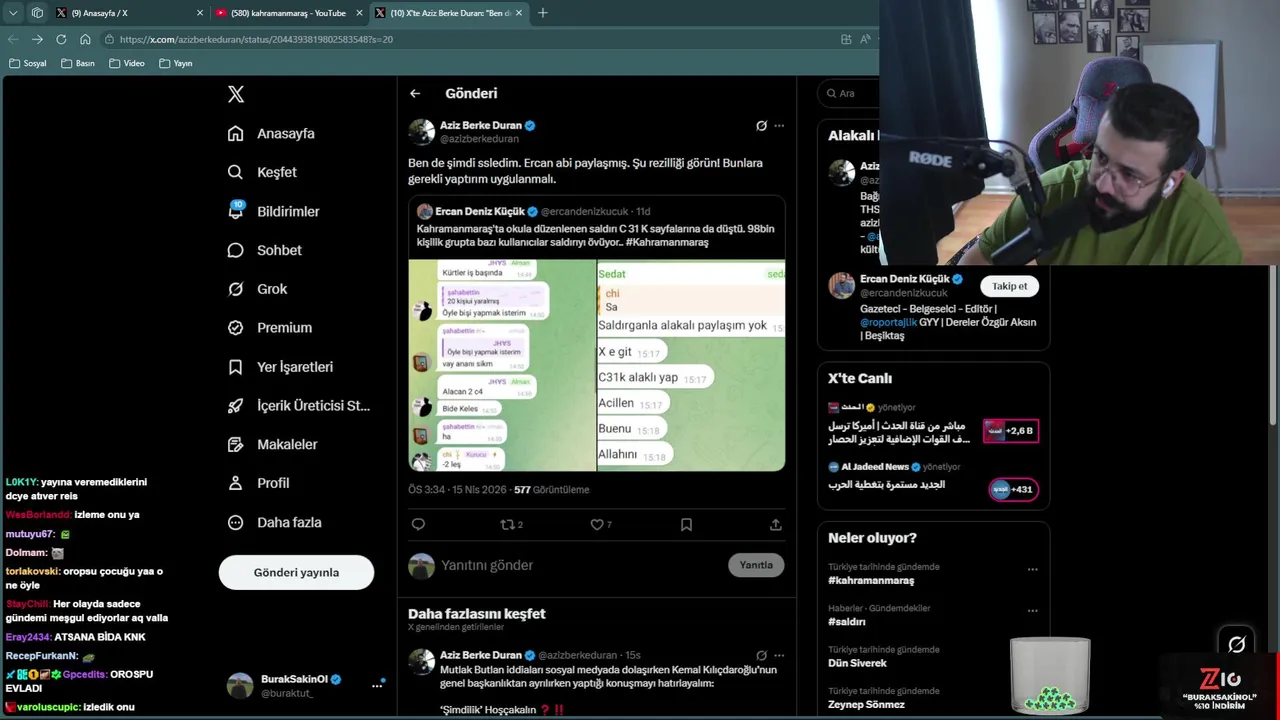The height and width of the screenshot is (720, 1280).
Task: Click Takip et for Ercan Deniz Küçük
Action: tap(1009, 286)
